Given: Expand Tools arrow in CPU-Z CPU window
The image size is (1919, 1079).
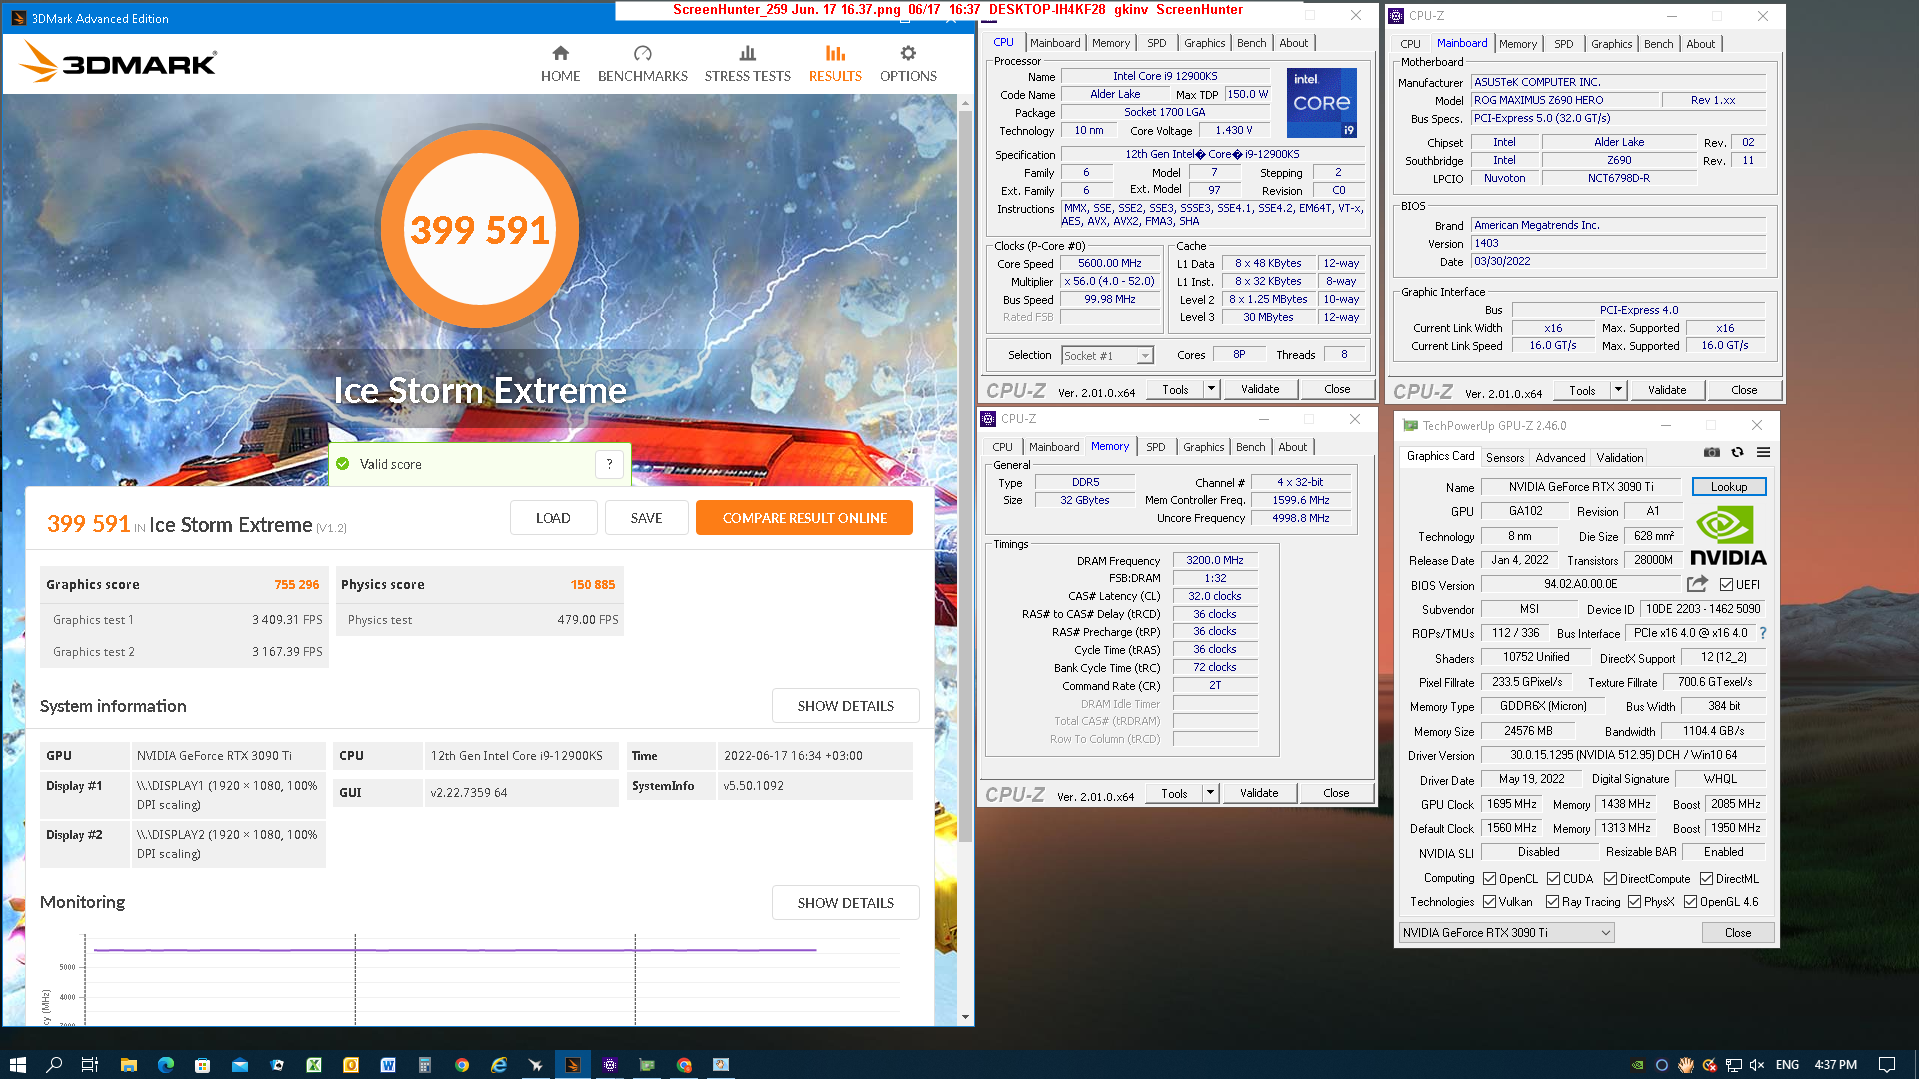Looking at the screenshot, I should pyautogui.click(x=1211, y=389).
